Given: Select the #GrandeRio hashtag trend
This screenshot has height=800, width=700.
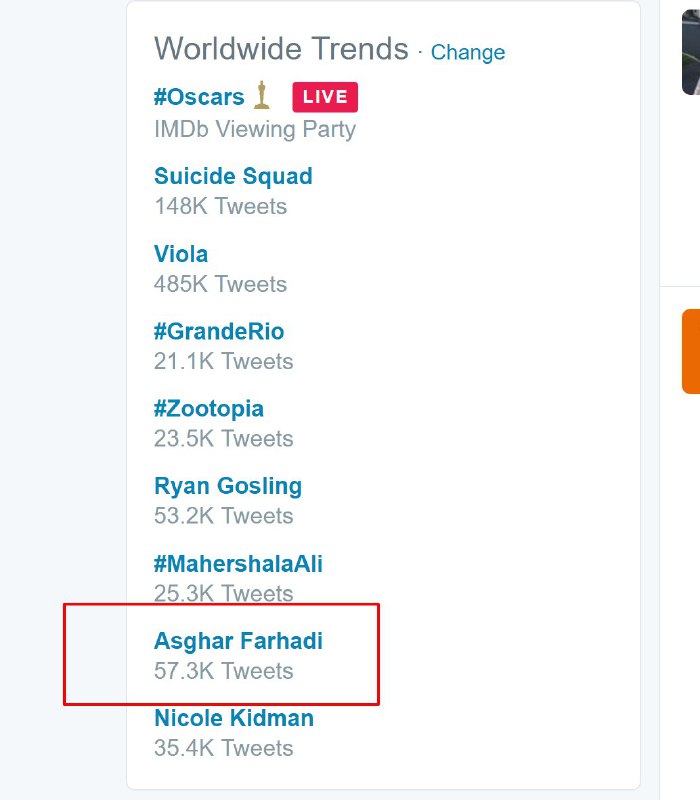Looking at the screenshot, I should [x=219, y=331].
